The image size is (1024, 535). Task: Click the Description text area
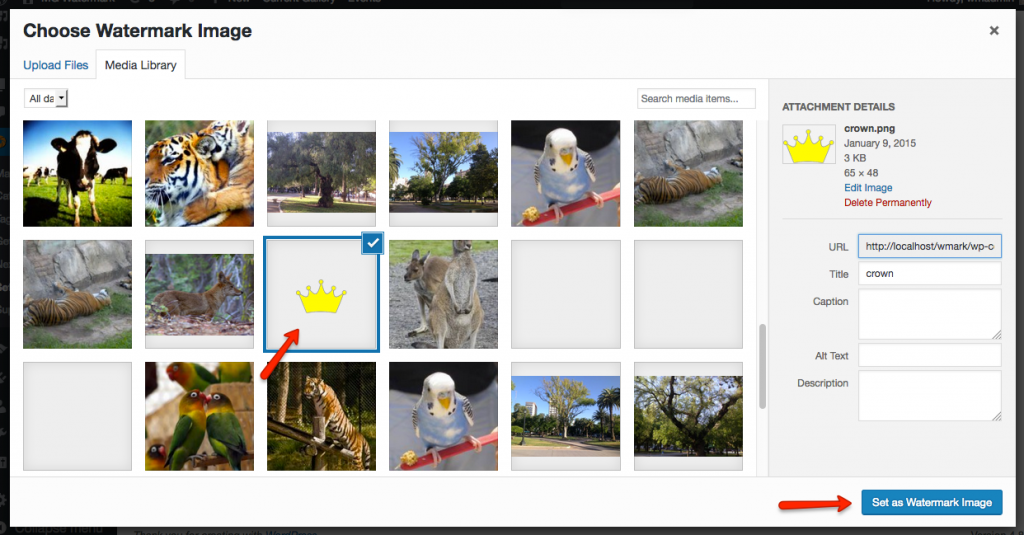point(929,396)
